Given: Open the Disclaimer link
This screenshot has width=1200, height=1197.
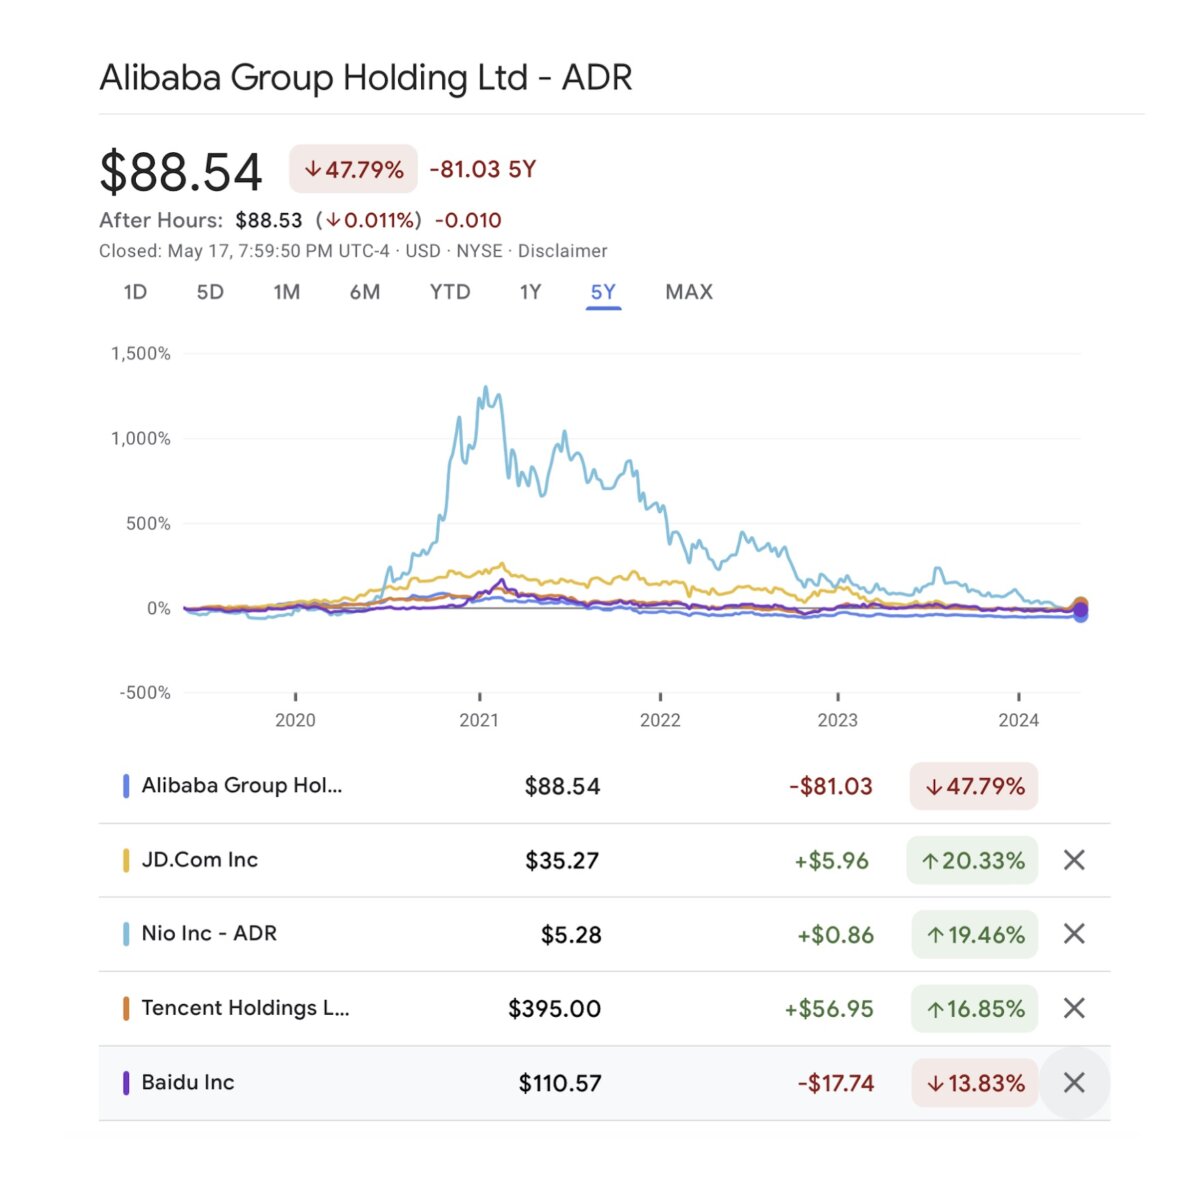Looking at the screenshot, I should click(563, 251).
